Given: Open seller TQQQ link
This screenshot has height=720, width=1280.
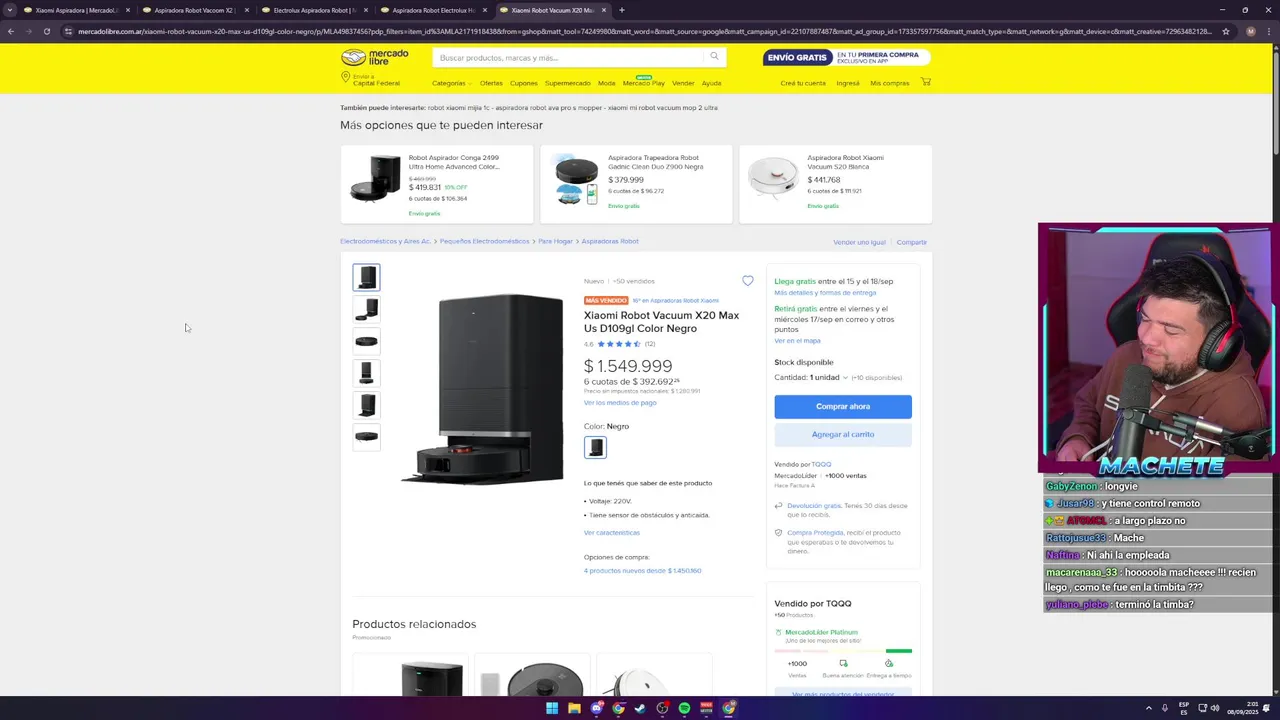Looking at the screenshot, I should point(821,464).
